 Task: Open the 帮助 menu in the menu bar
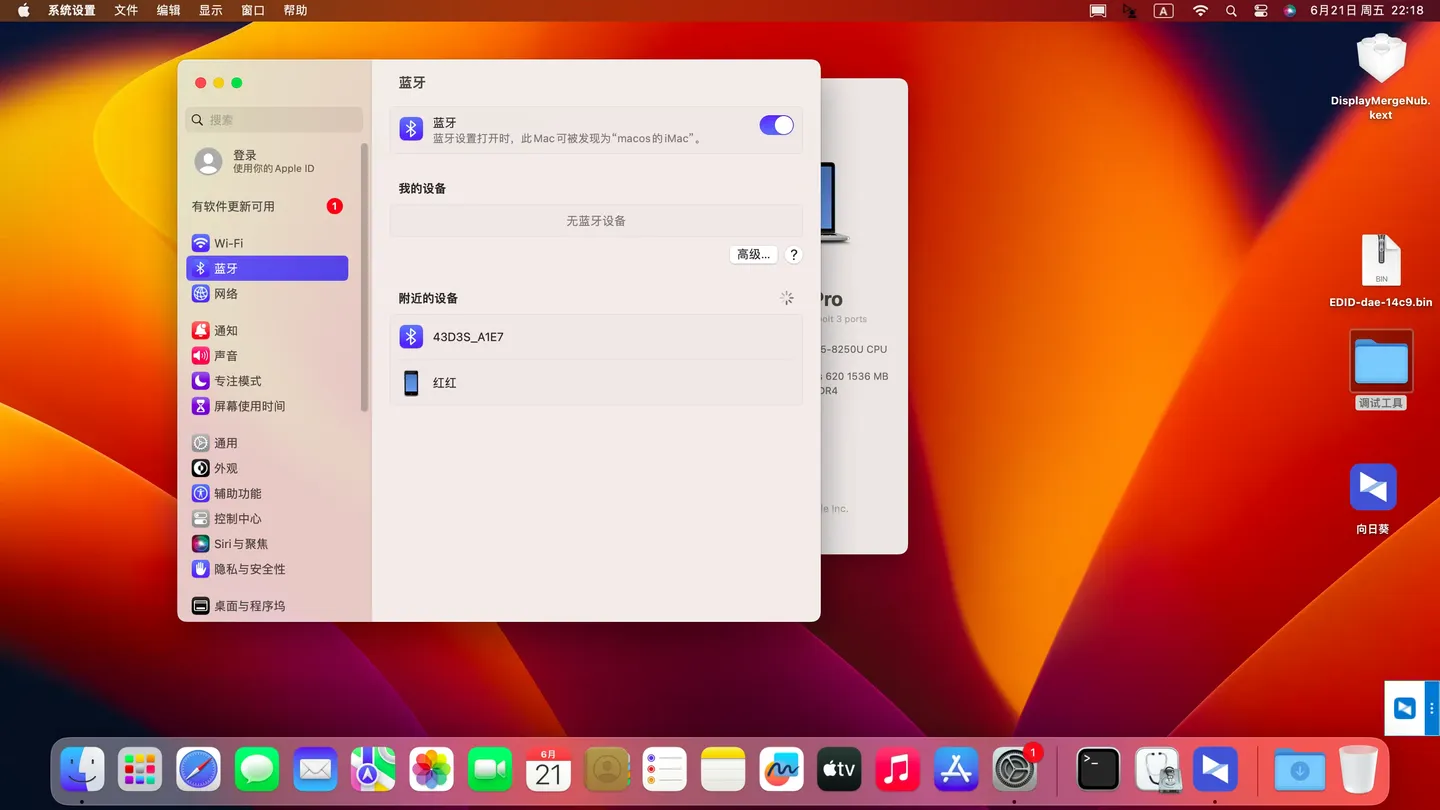pos(294,10)
